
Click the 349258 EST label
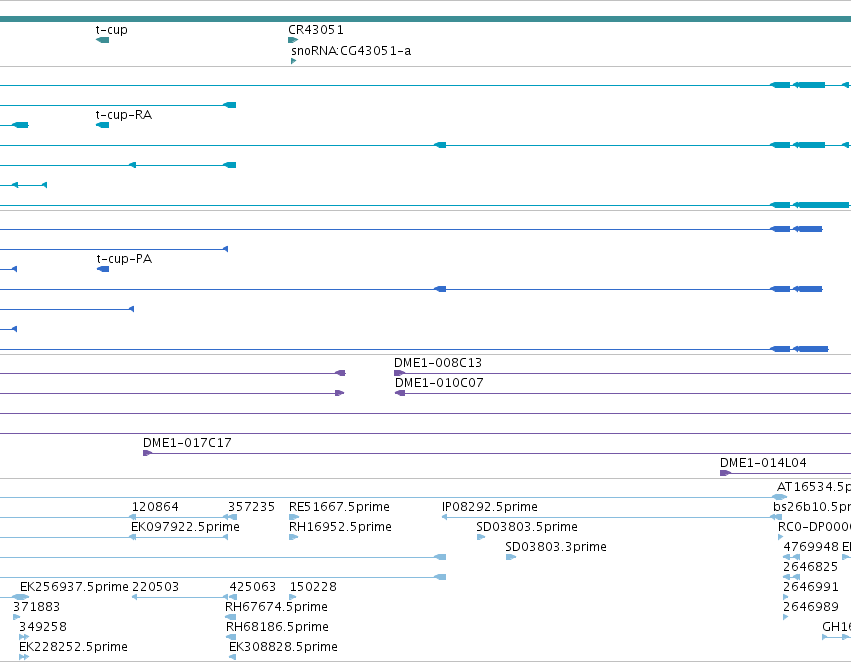coord(43,627)
